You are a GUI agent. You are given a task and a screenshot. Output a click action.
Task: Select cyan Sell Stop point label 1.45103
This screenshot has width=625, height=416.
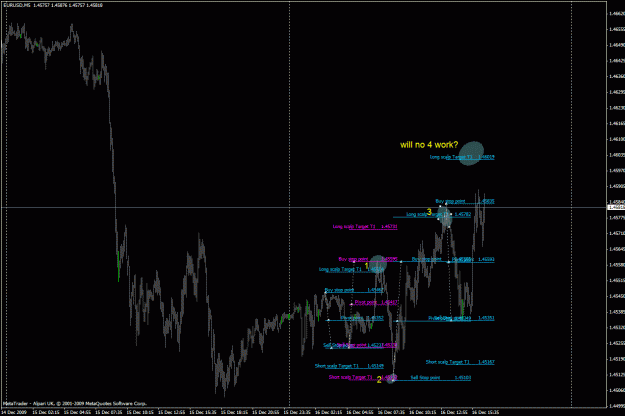(x=440, y=377)
